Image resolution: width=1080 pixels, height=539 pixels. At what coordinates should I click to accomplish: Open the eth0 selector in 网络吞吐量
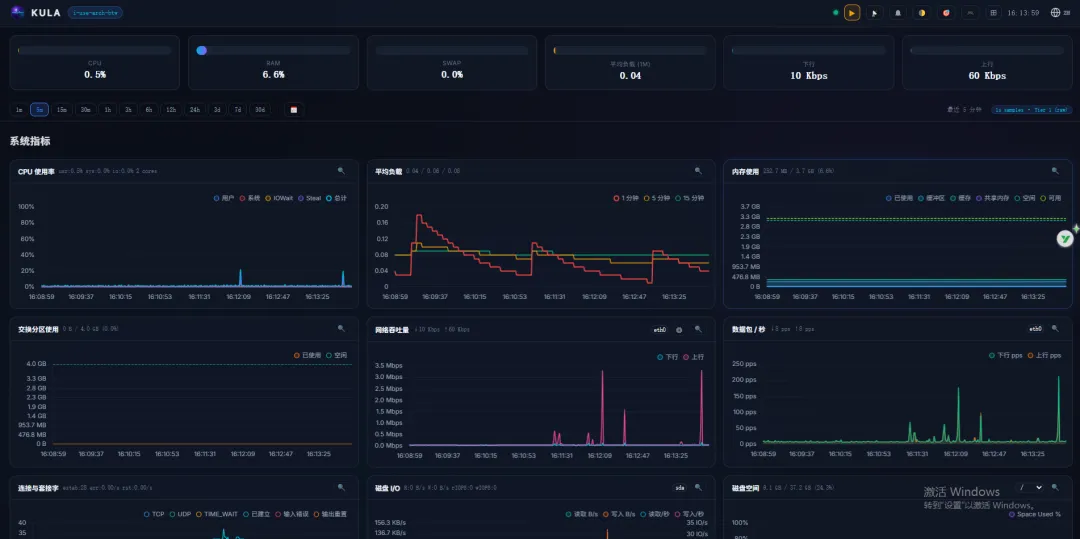point(660,330)
